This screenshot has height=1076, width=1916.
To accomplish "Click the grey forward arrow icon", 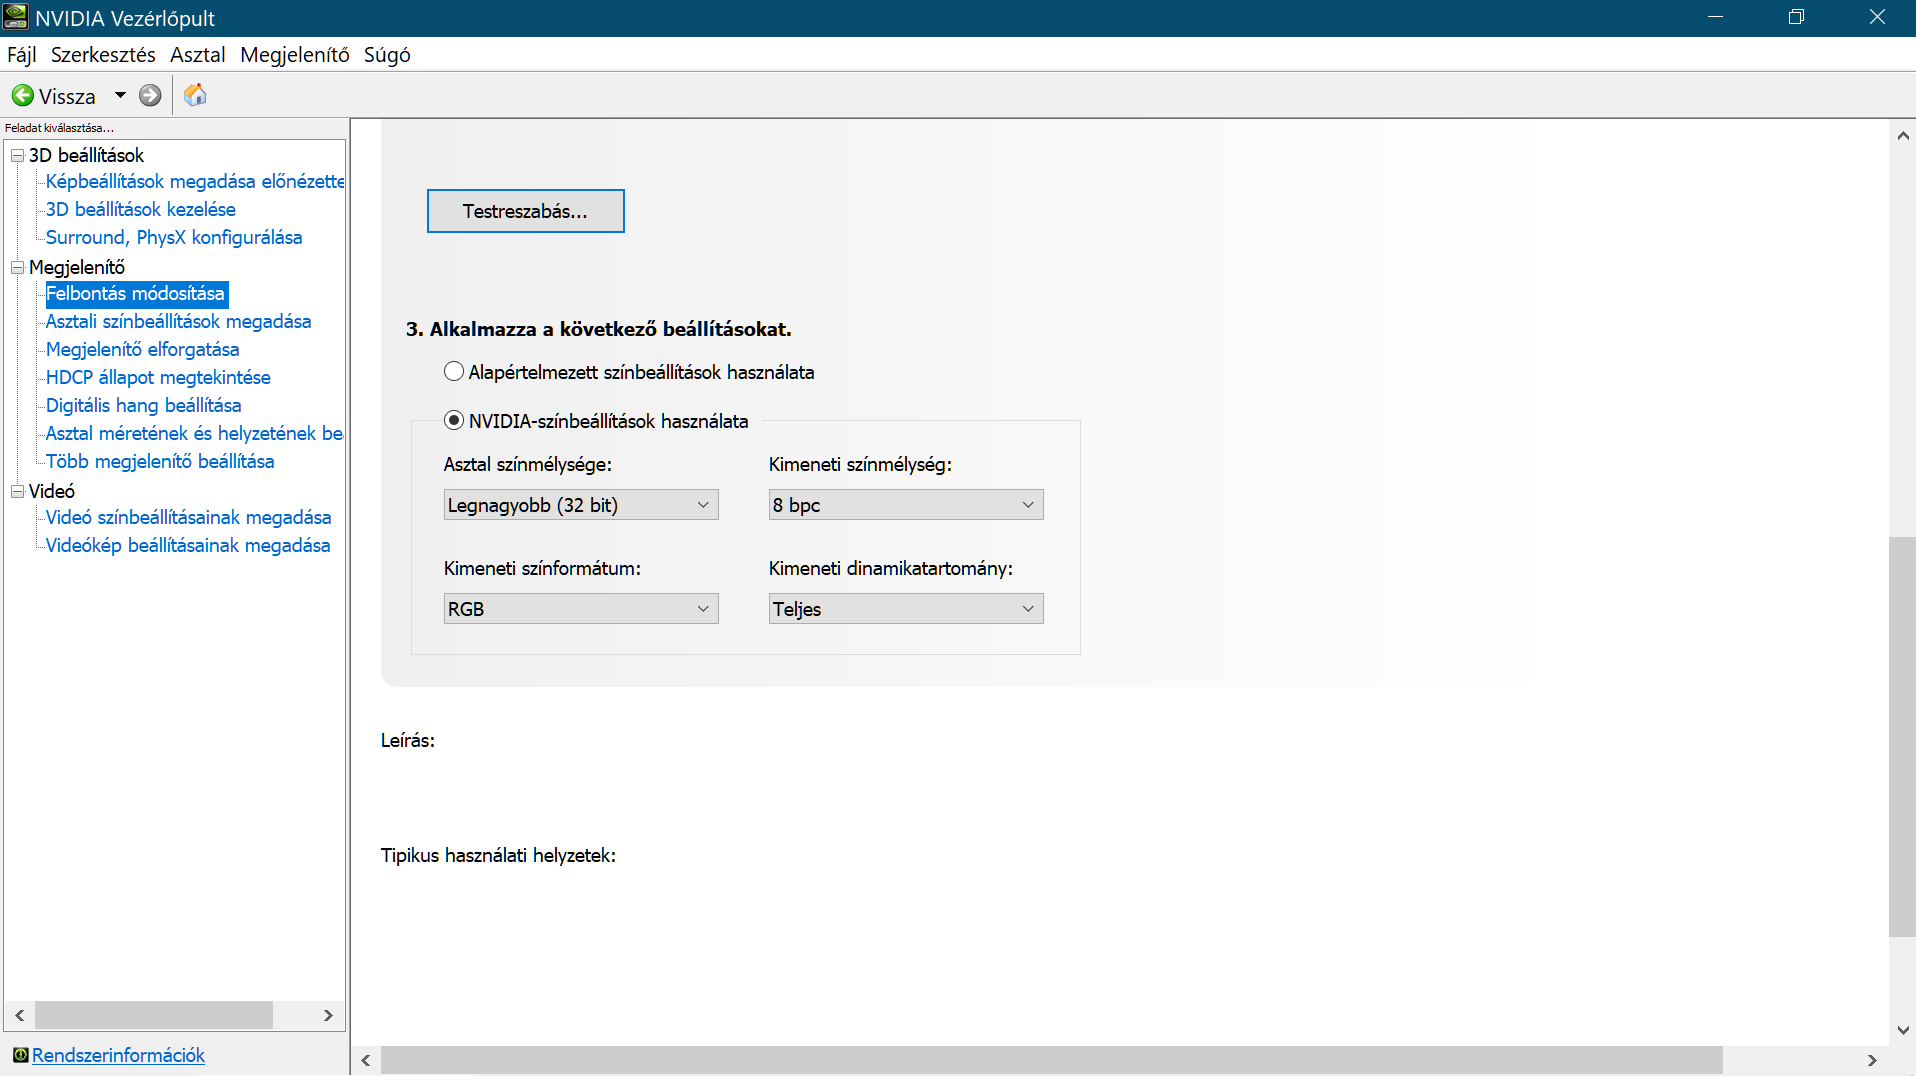I will pos(150,96).
